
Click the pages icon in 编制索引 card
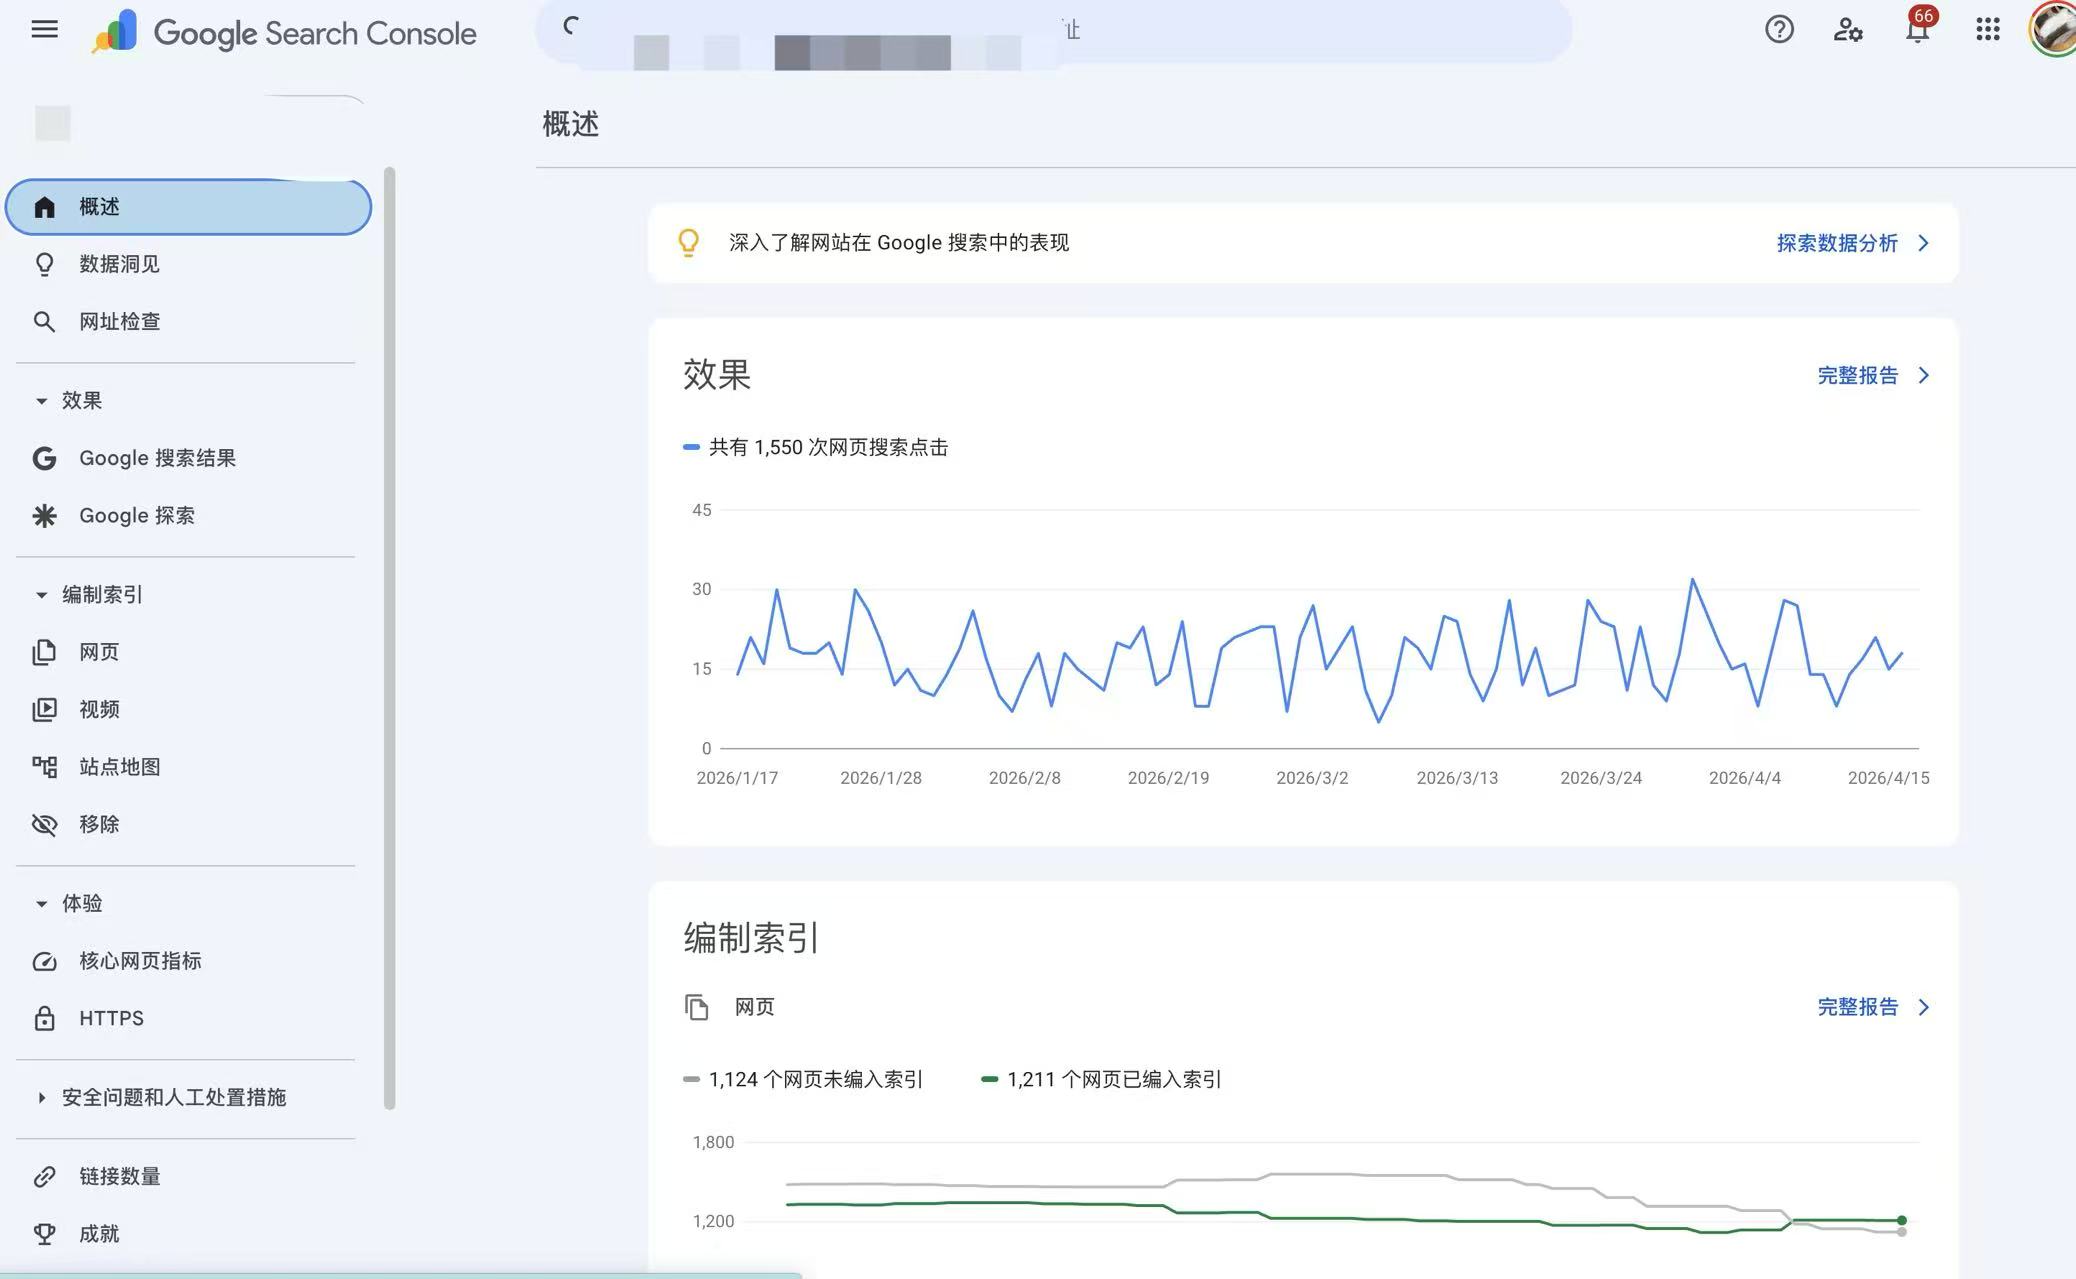pos(697,1007)
